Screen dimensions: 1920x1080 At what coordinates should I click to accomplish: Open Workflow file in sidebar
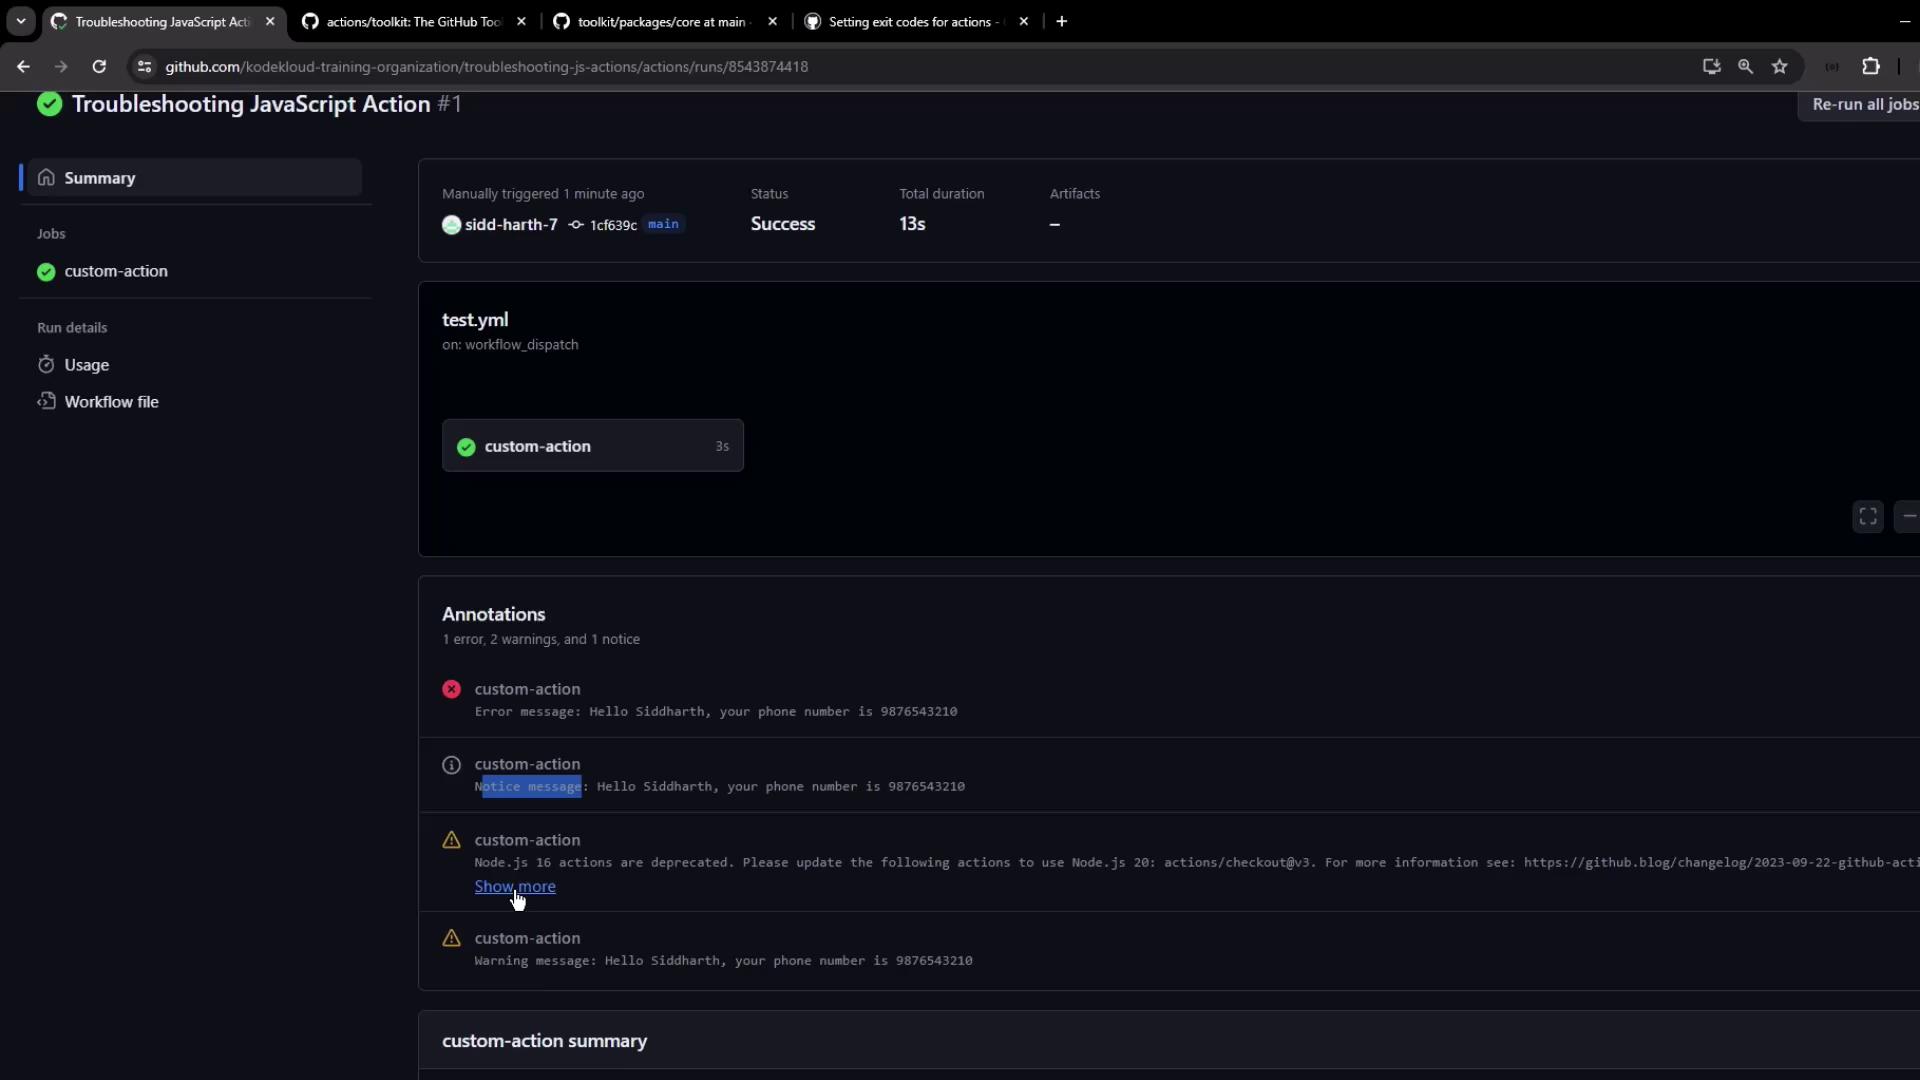click(111, 402)
